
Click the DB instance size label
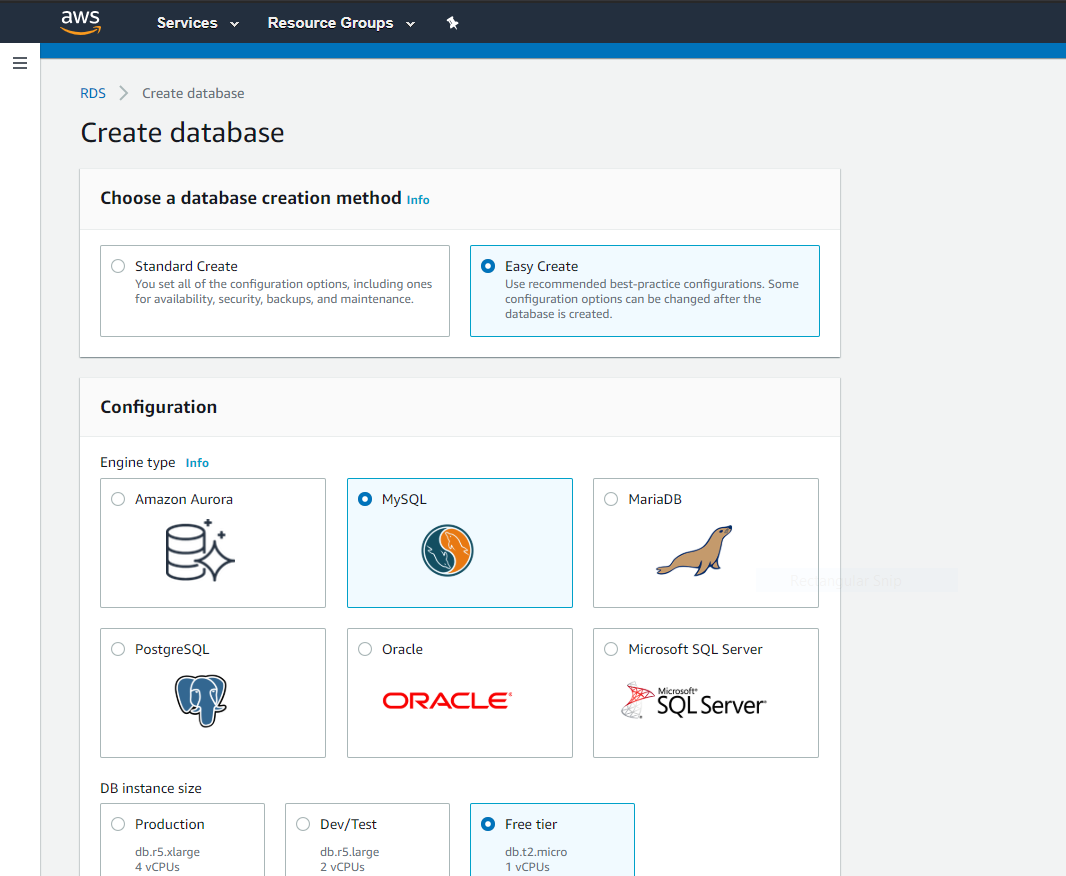[151, 788]
